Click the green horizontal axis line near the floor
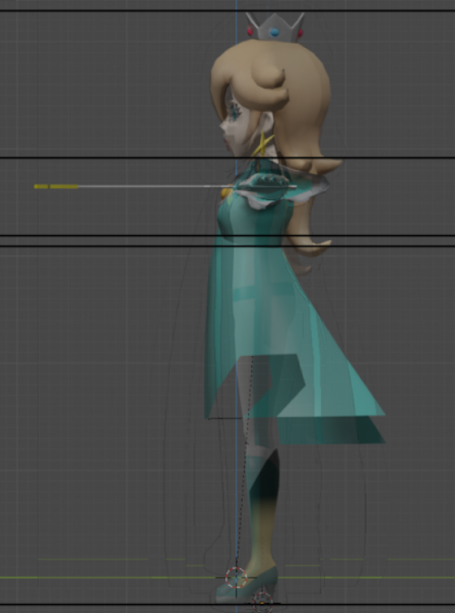This screenshot has height=613, width=455. tap(228, 577)
